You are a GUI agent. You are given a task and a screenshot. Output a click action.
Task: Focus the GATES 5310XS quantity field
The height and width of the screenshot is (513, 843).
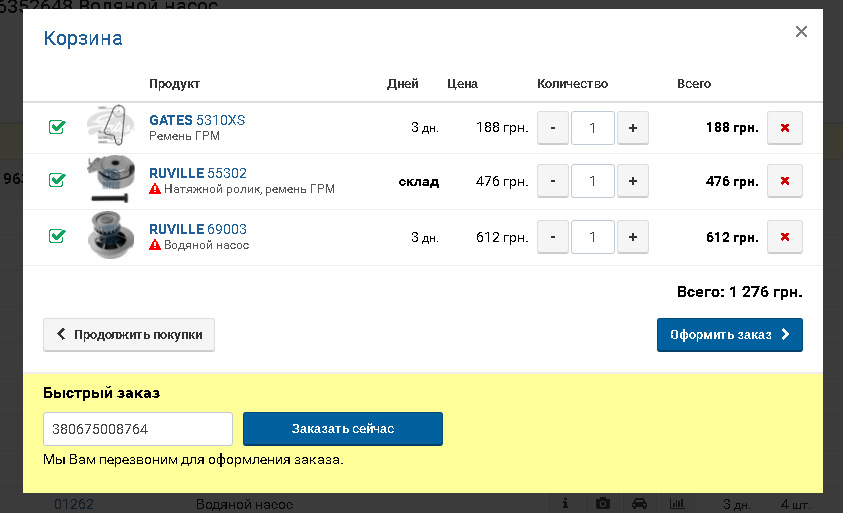(592, 128)
